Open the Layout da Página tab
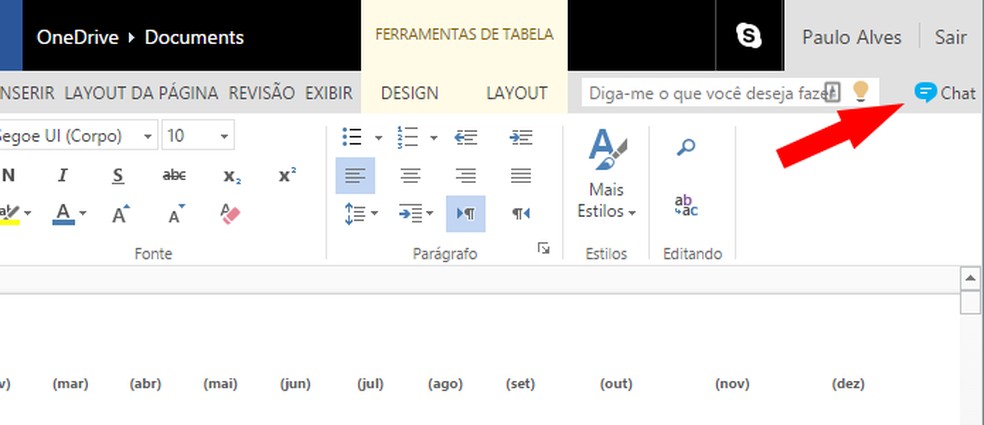Viewport: 984px width, 425px height. pos(141,93)
